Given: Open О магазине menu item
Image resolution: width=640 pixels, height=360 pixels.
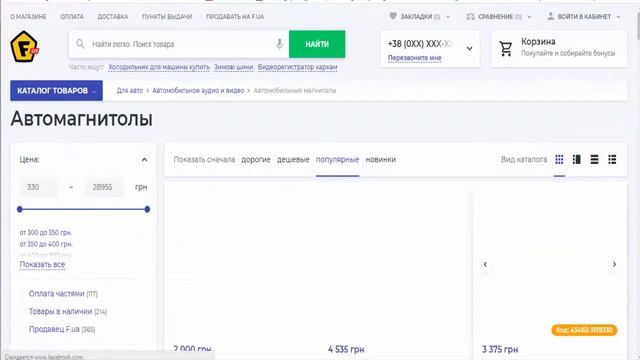Looking at the screenshot, I should [28, 17].
